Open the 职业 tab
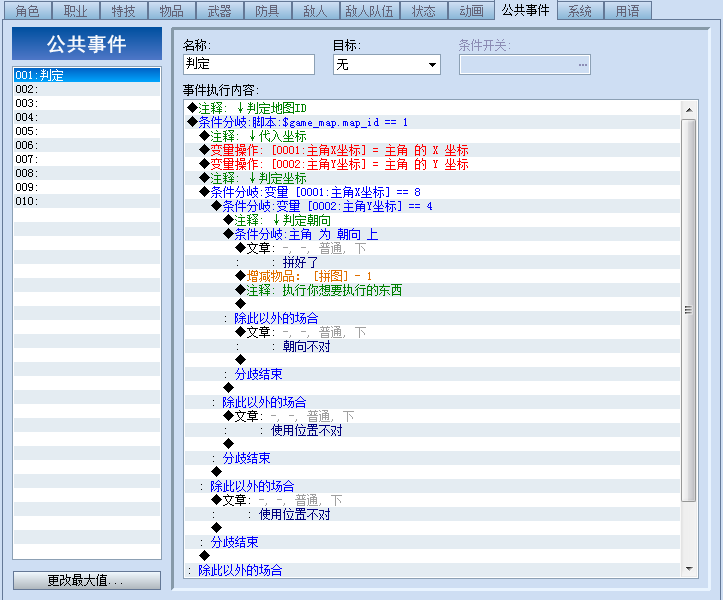The width and height of the screenshot is (723, 600). coord(76,11)
